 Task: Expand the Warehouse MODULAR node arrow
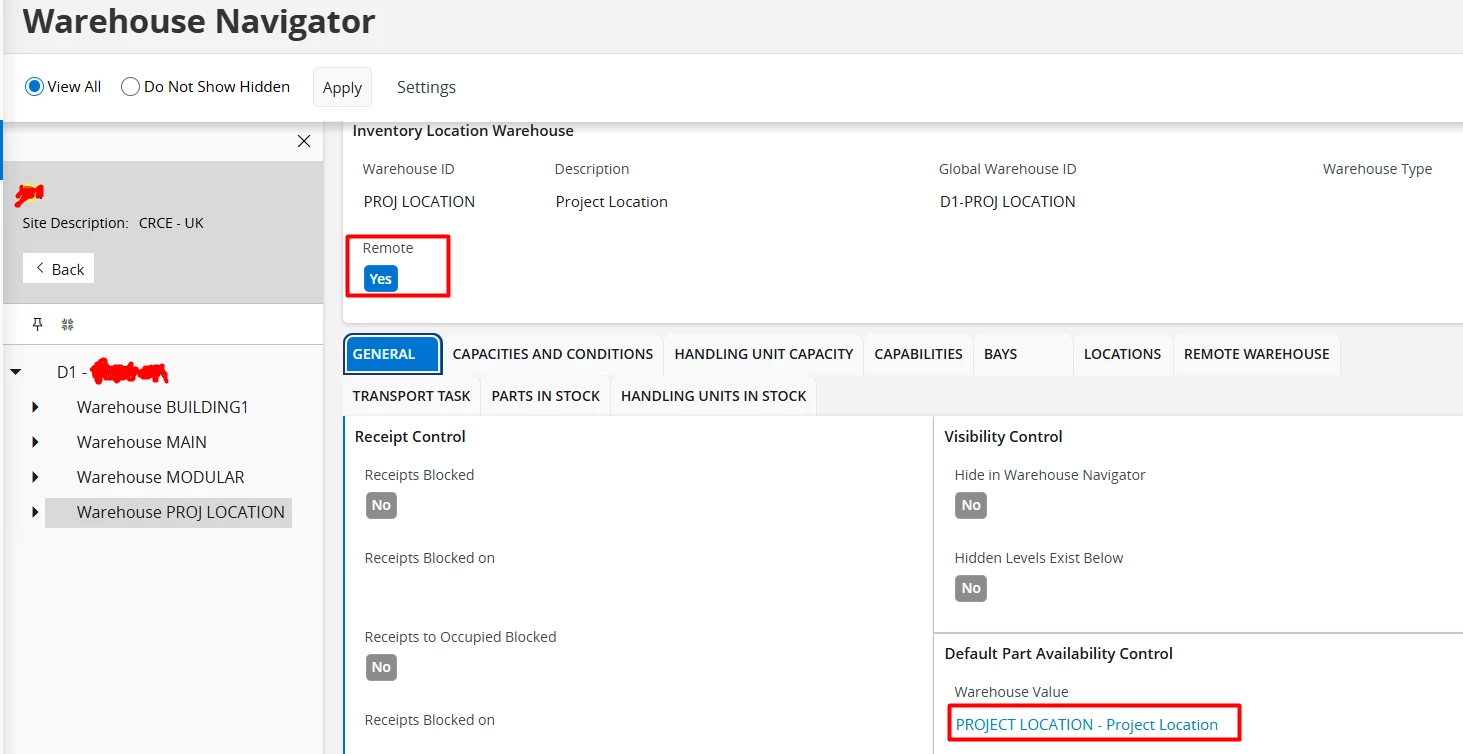pyautogui.click(x=35, y=478)
